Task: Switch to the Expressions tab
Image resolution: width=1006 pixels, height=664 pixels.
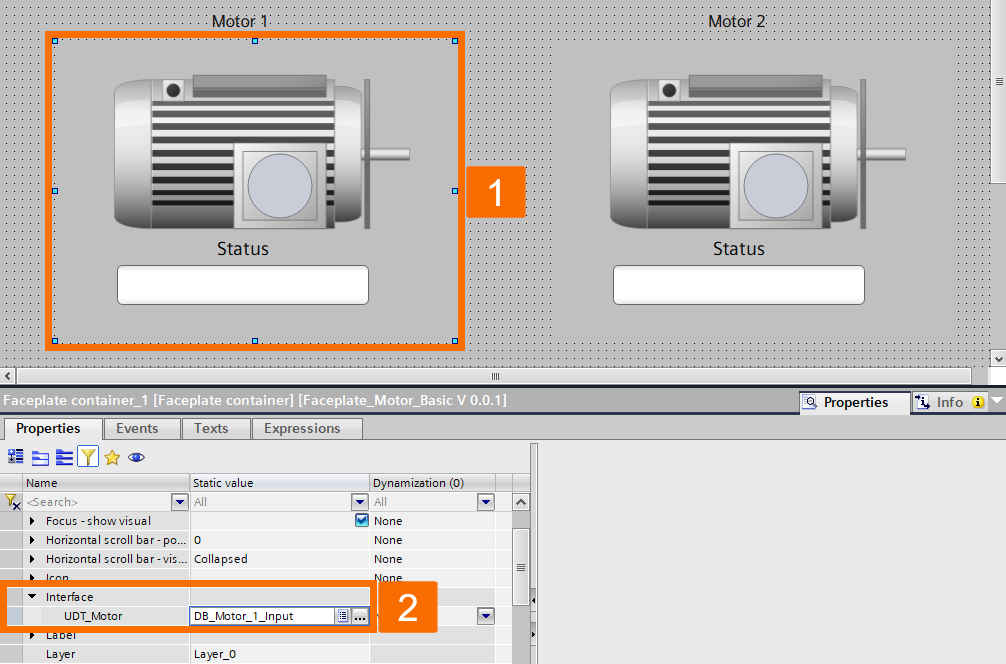Action: pos(306,428)
